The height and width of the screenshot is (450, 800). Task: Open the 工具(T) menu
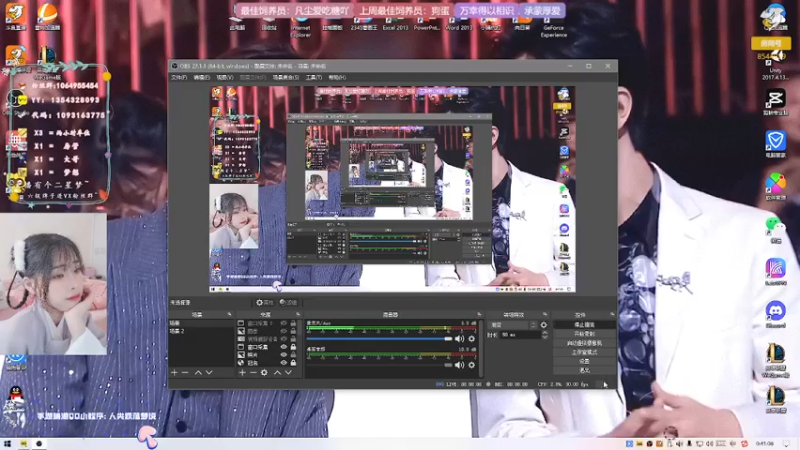click(314, 78)
